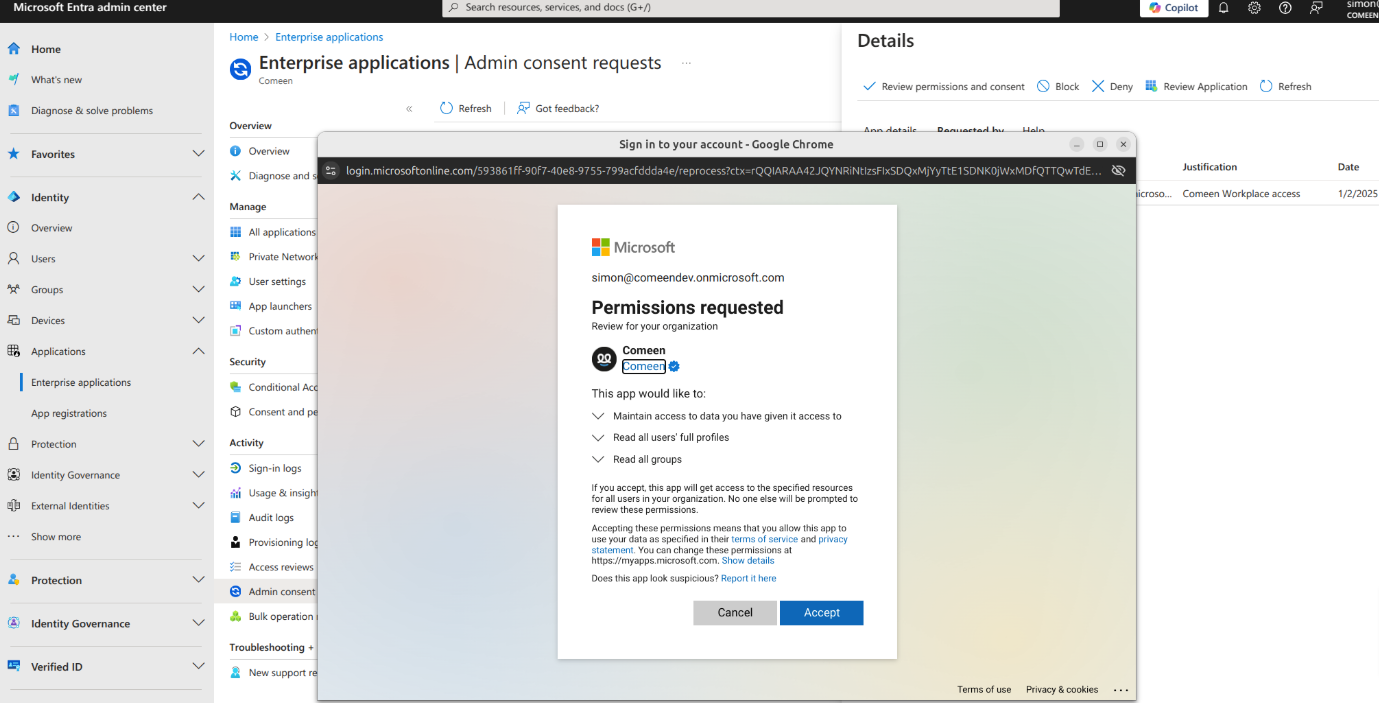Open Consent and permissions under Security

(273, 412)
